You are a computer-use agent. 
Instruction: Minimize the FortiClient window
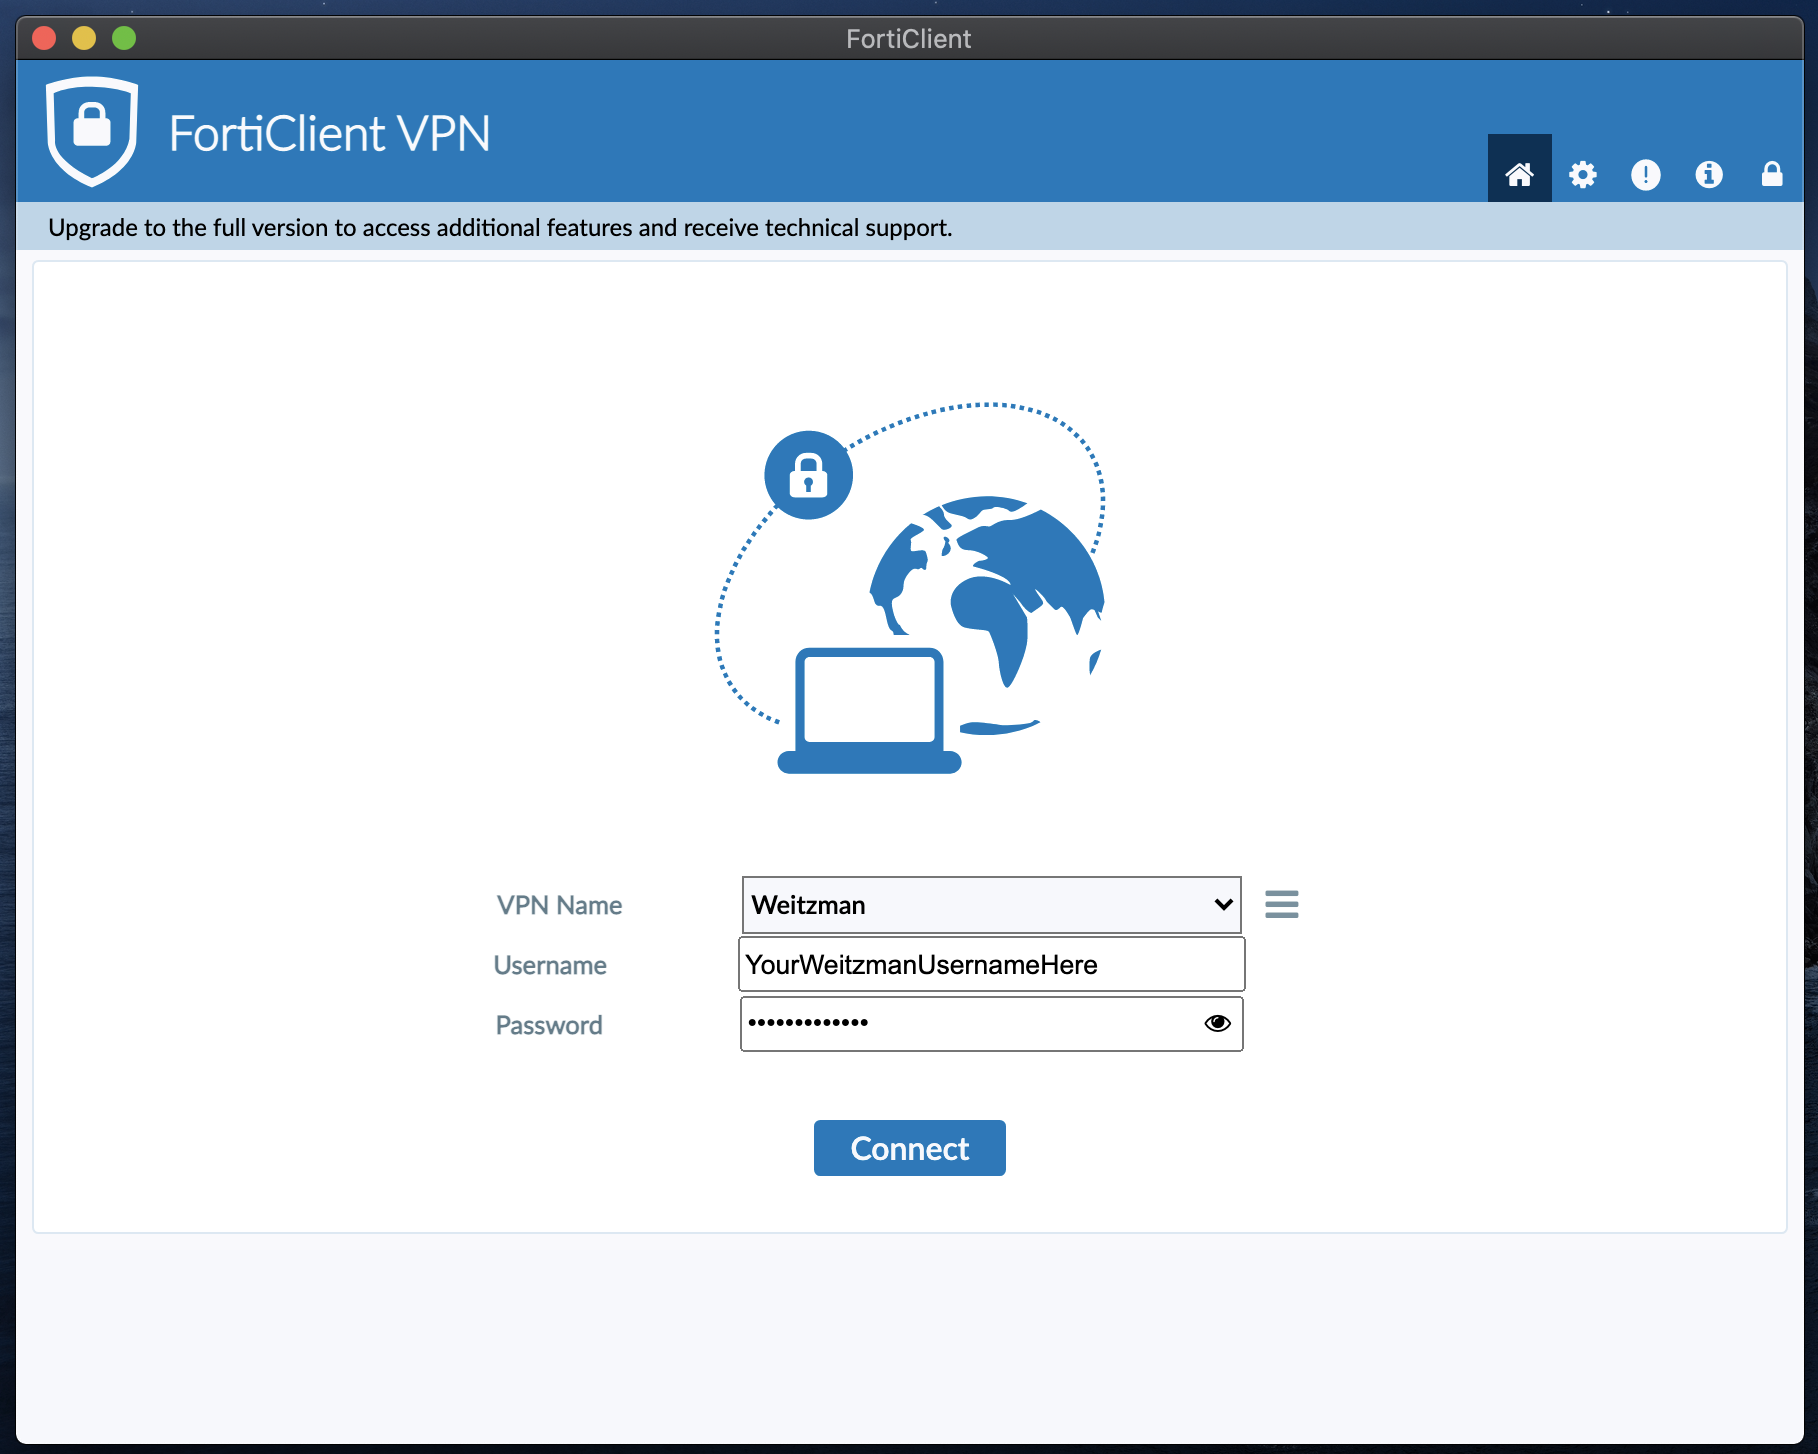[x=84, y=38]
